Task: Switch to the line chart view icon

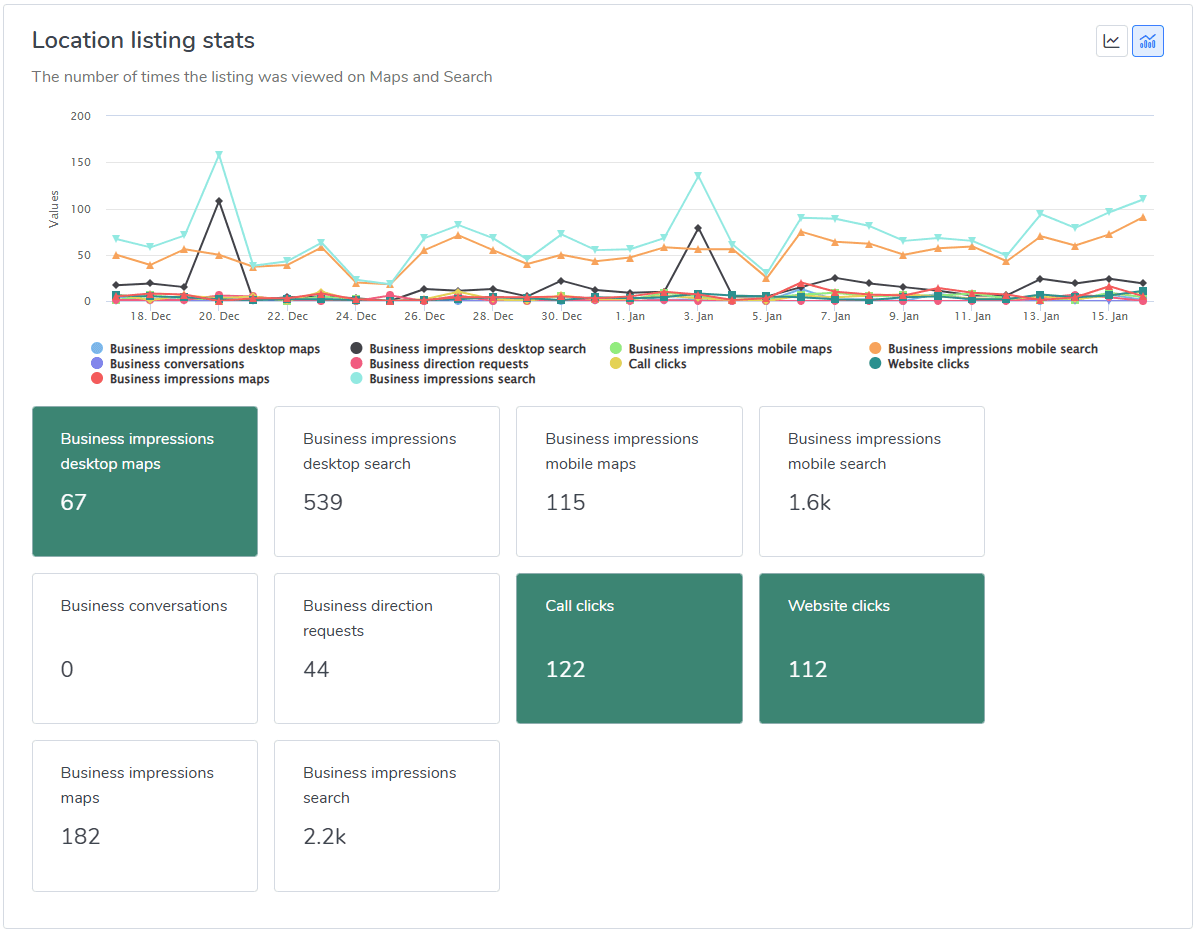Action: pyautogui.click(x=1111, y=41)
